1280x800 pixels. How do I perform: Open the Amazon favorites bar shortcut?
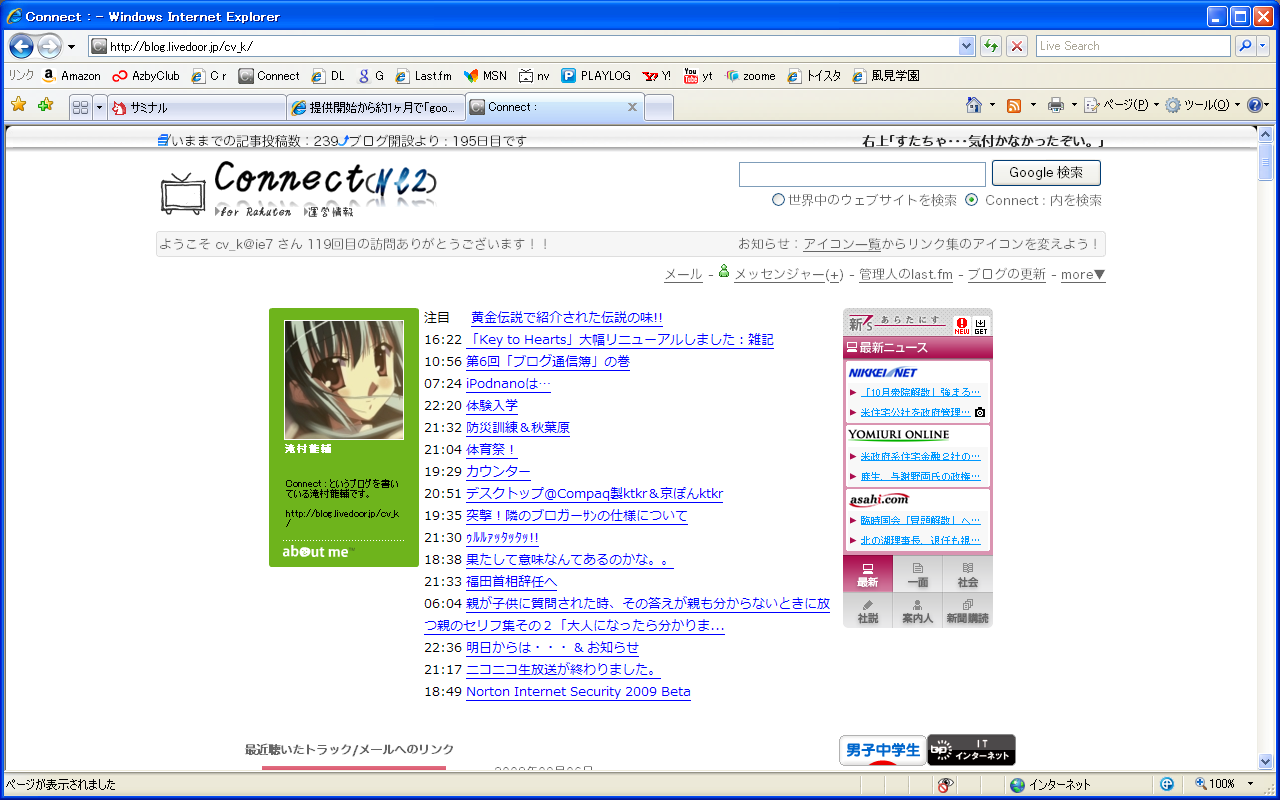pos(70,75)
